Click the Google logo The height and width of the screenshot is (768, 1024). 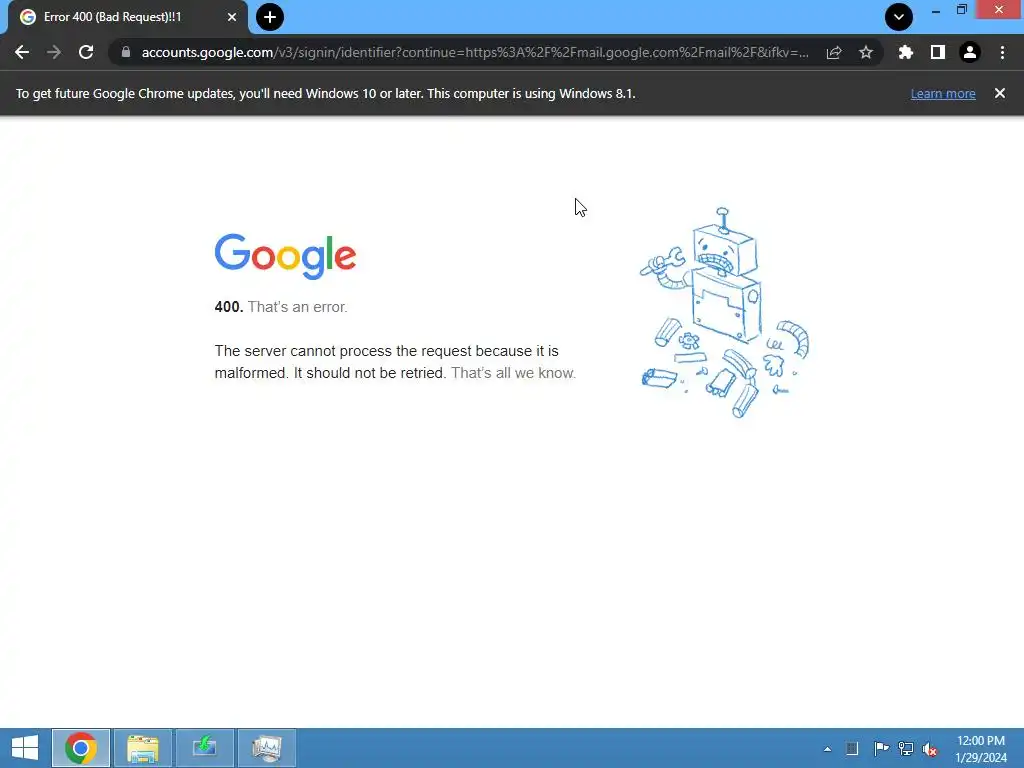point(285,256)
